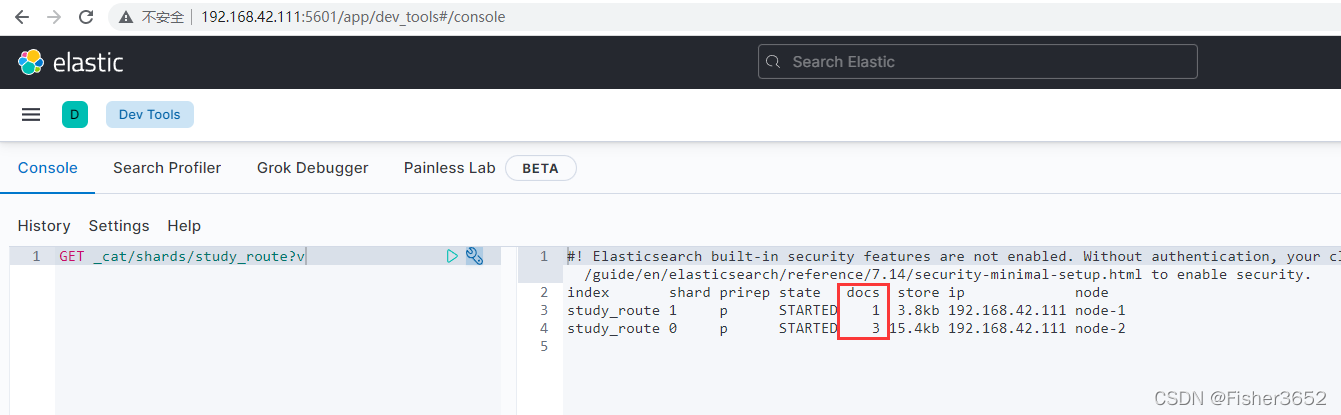Viewport: 1341px width, 415px height.
Task: Click the security-minimal-setup.html reference line
Action: tap(946, 274)
